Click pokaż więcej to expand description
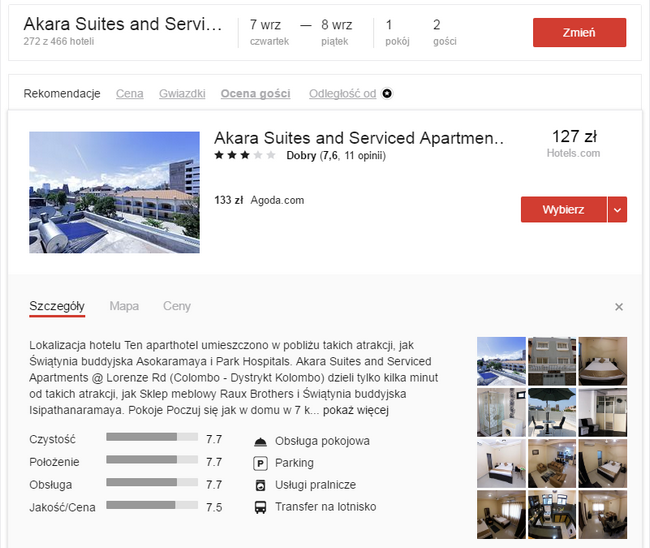This screenshot has height=548, width=650. pyautogui.click(x=356, y=410)
